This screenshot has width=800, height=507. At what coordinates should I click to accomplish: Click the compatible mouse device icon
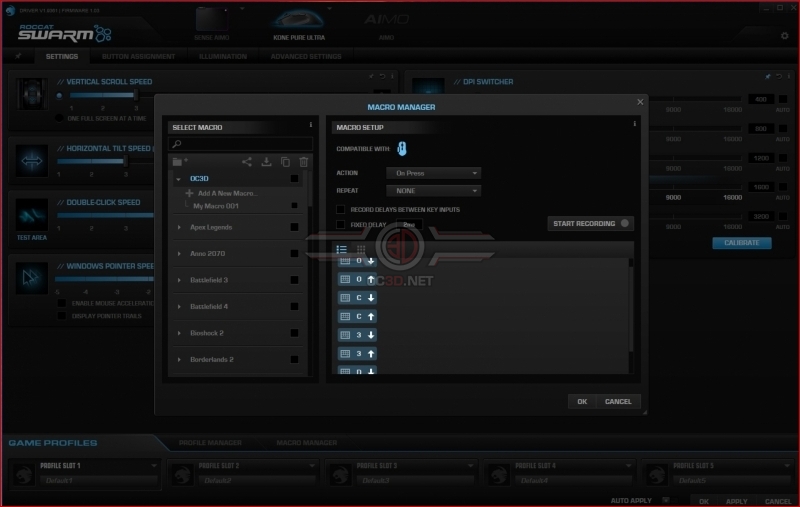tap(402, 149)
